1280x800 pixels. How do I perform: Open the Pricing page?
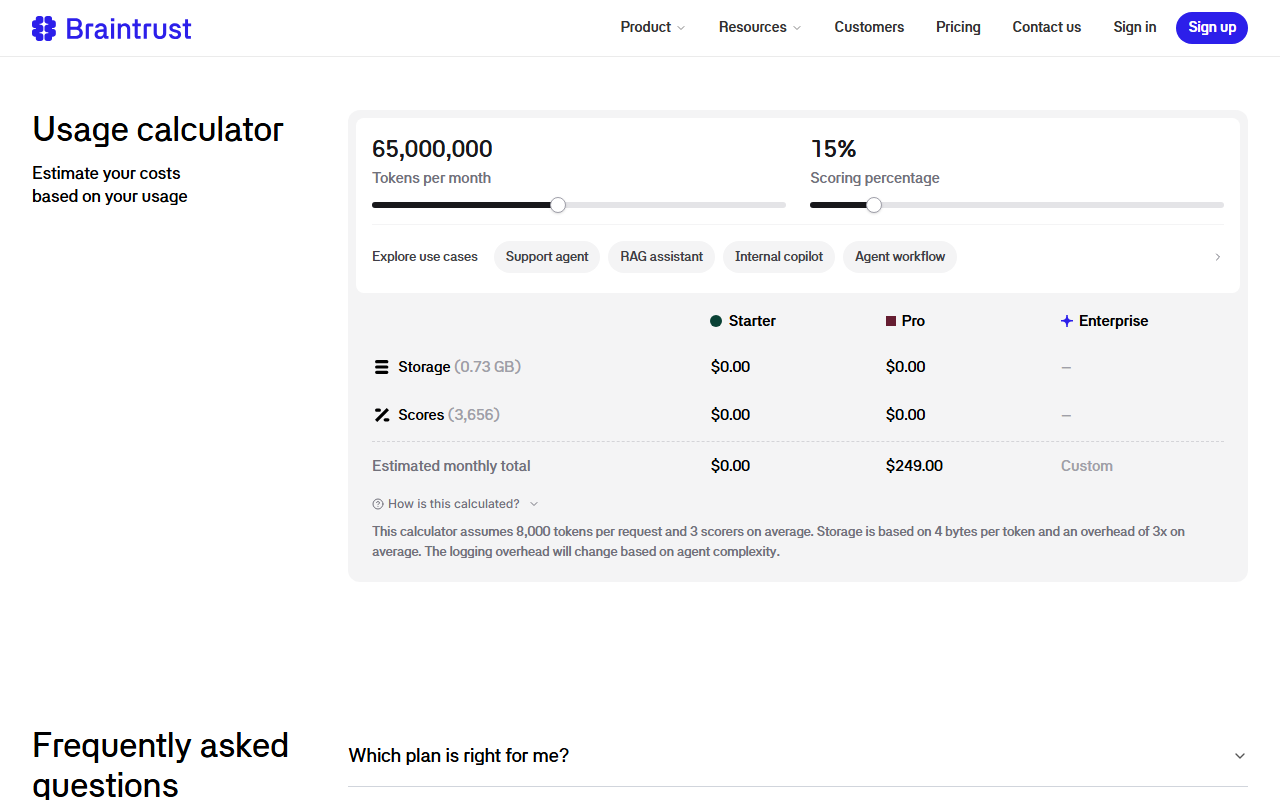[x=958, y=27]
